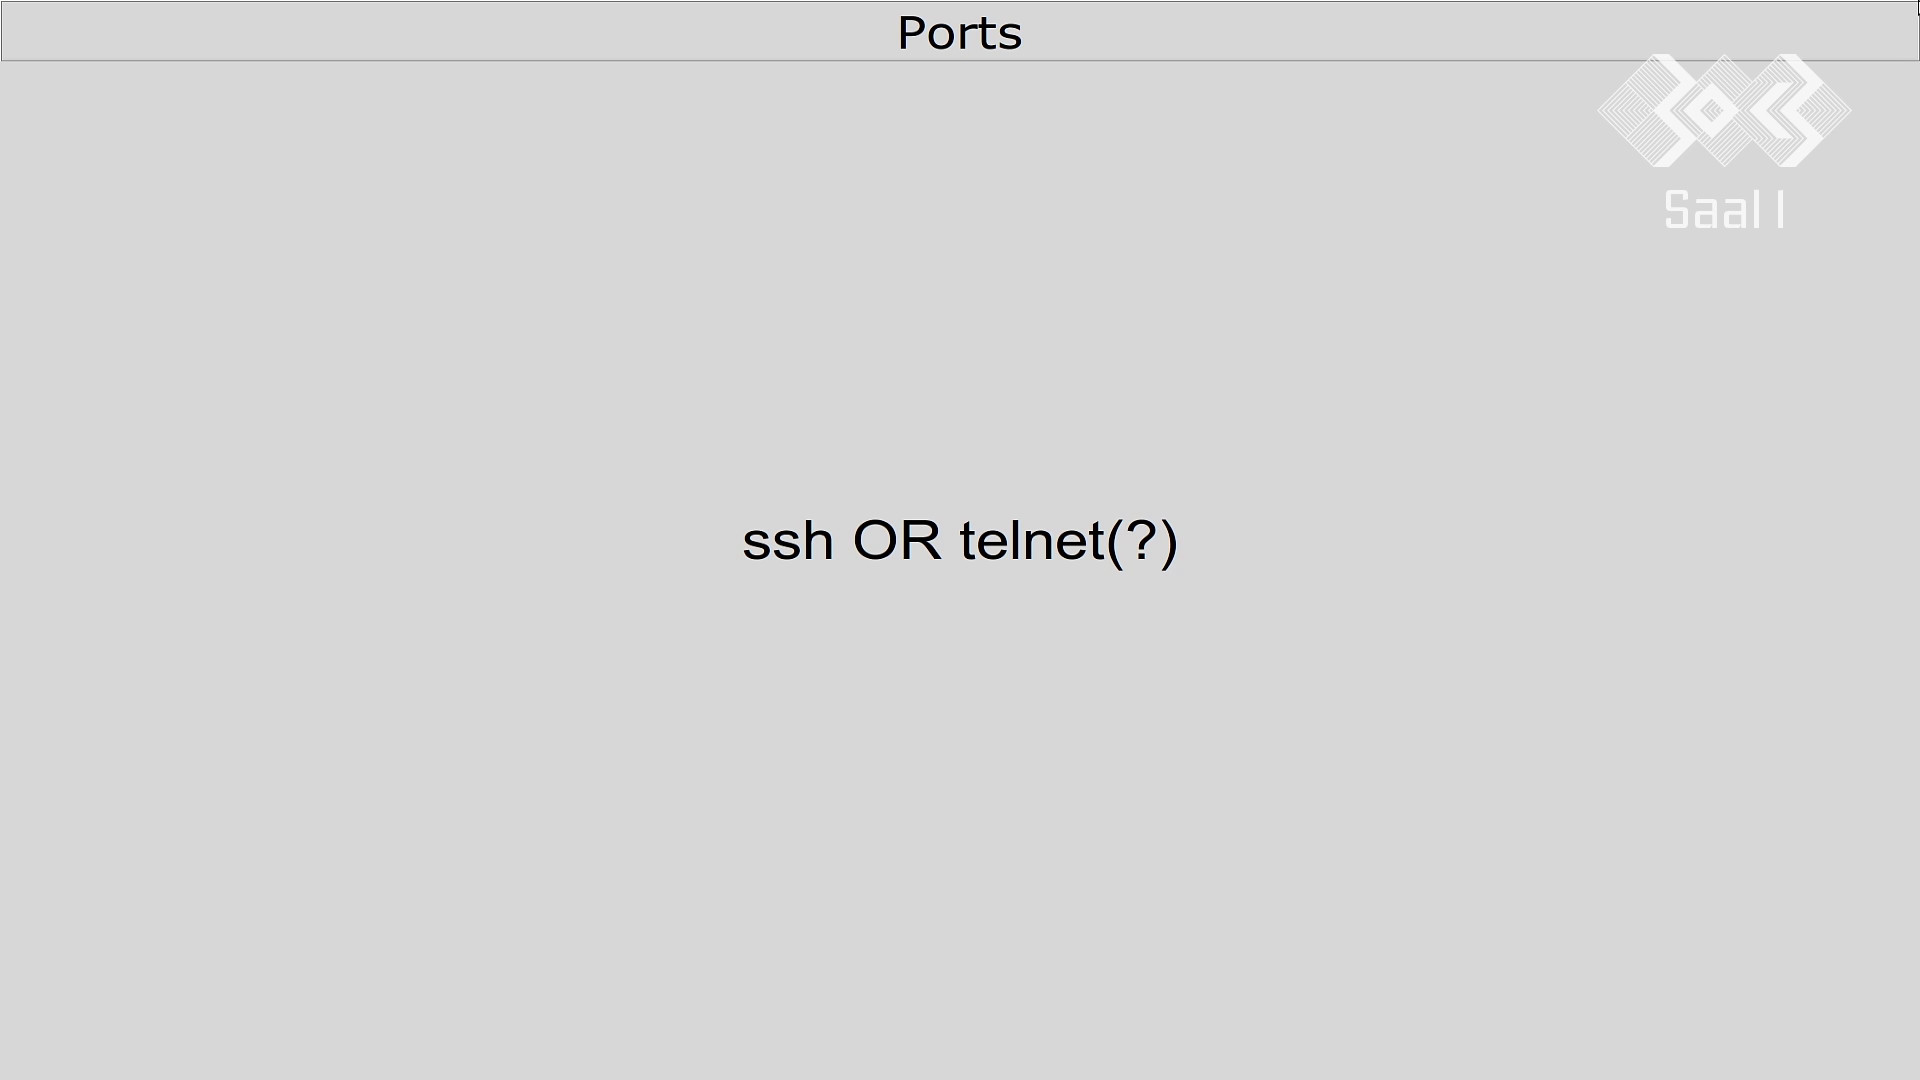This screenshot has width=1920, height=1080.
Task: Click the small square inside the center diamond
Action: tap(1713, 112)
